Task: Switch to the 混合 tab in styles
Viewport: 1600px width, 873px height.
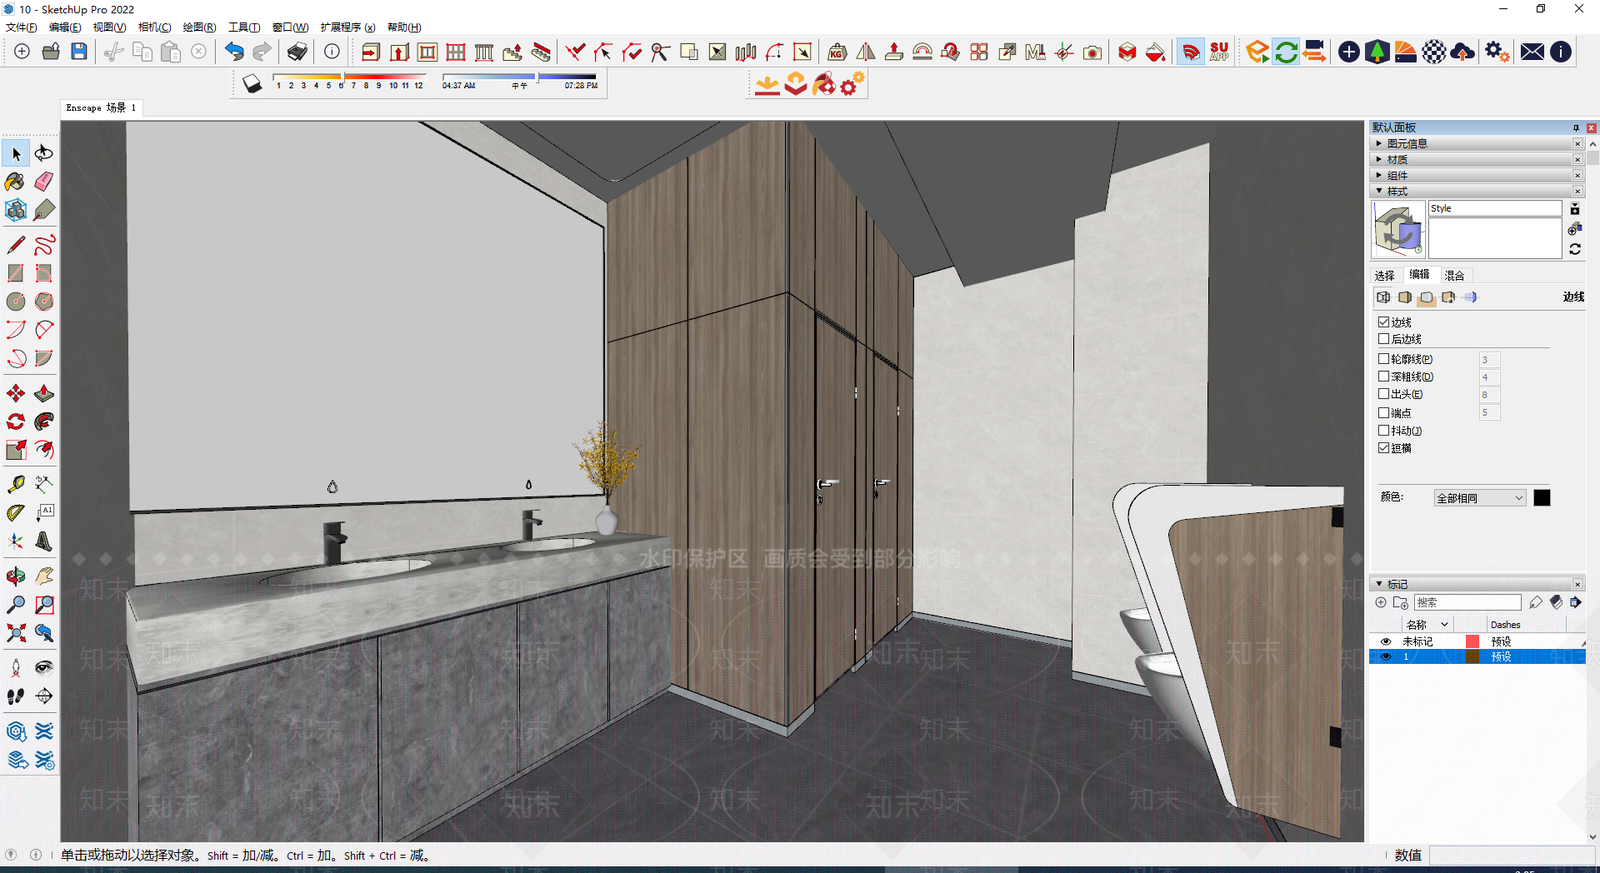Action: [x=1454, y=275]
